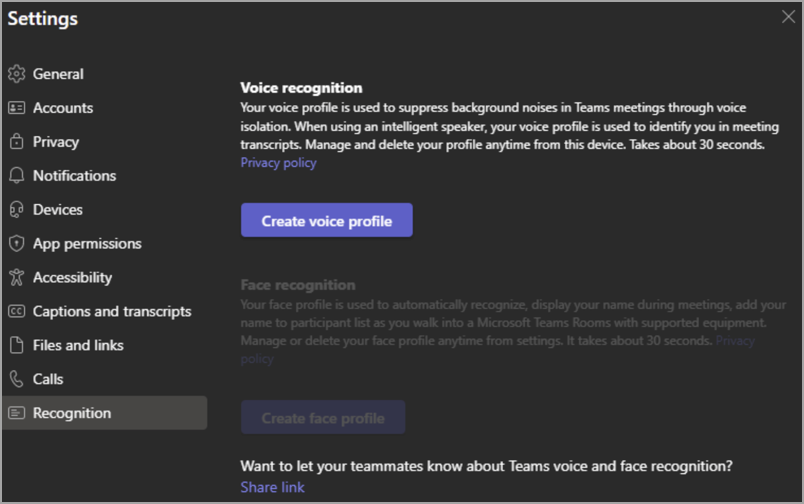
Task: Click the Notifications bell icon
Action: pos(15,176)
